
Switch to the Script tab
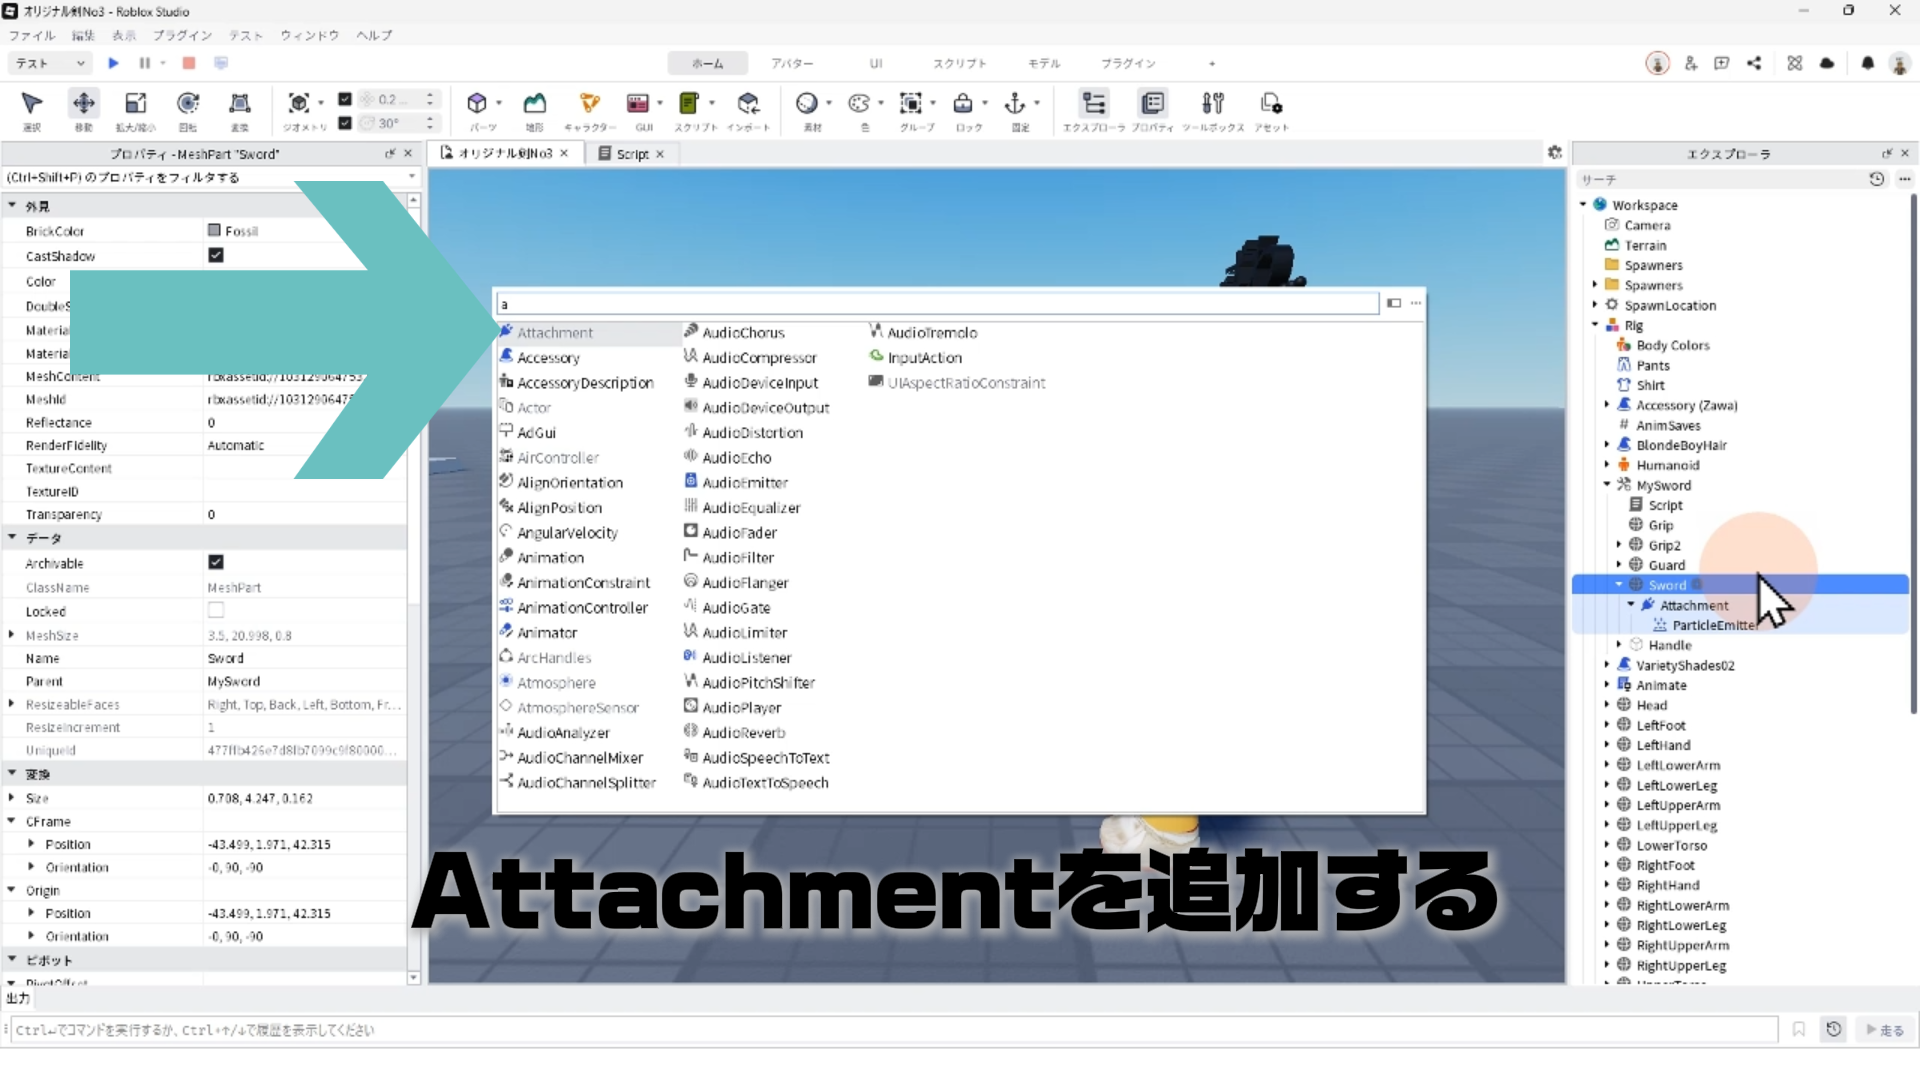pyautogui.click(x=631, y=154)
